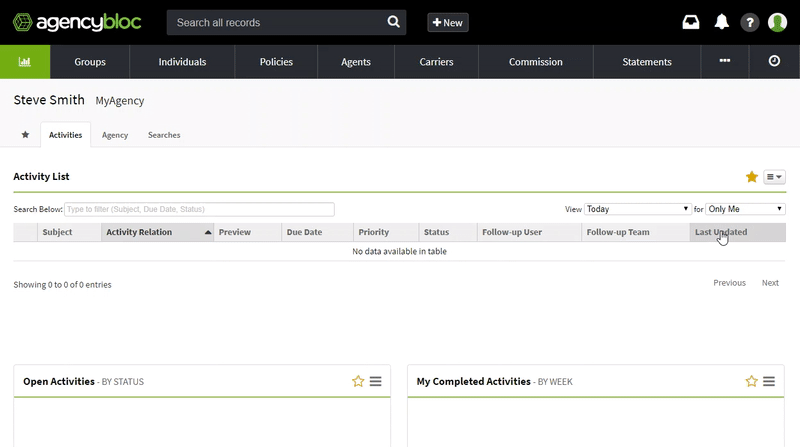Switch to the Searches tab
The height and width of the screenshot is (447, 800).
164,135
